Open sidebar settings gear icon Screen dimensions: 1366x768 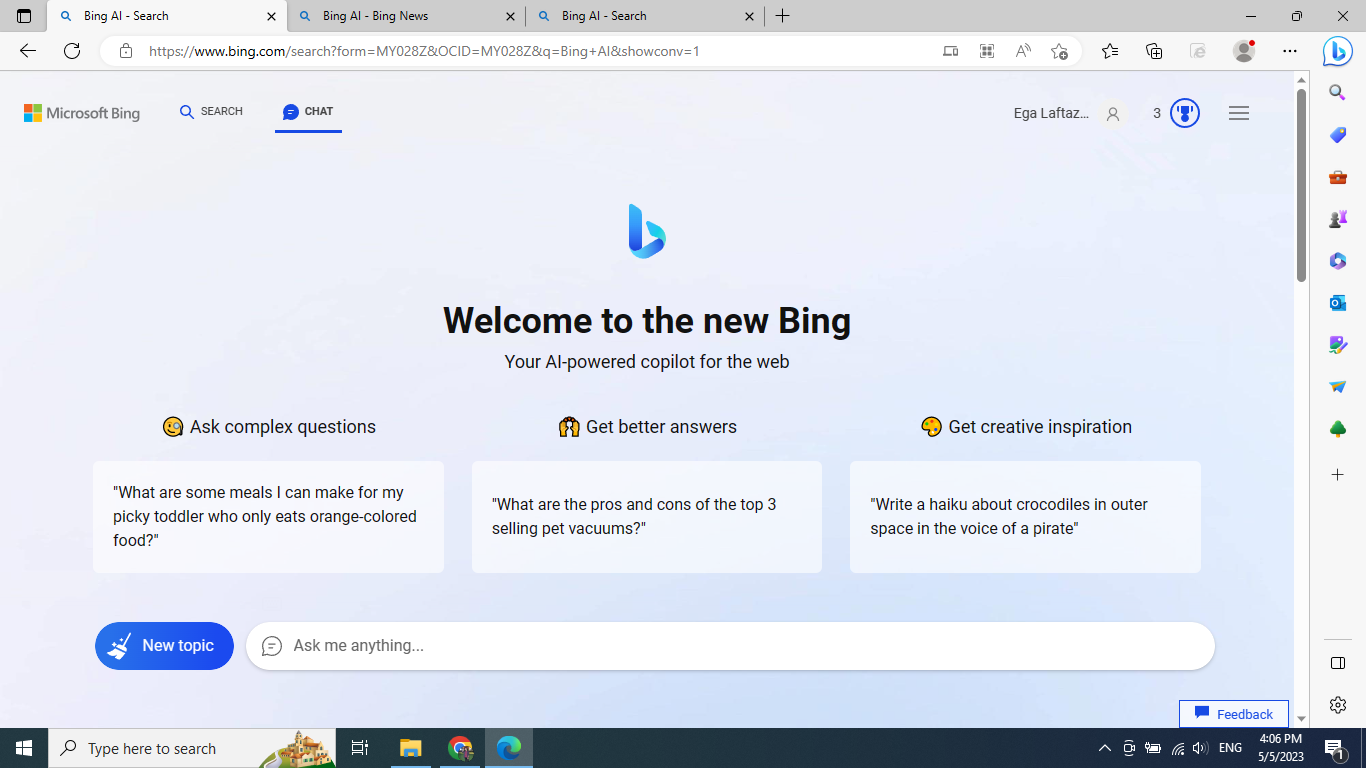pos(1337,705)
